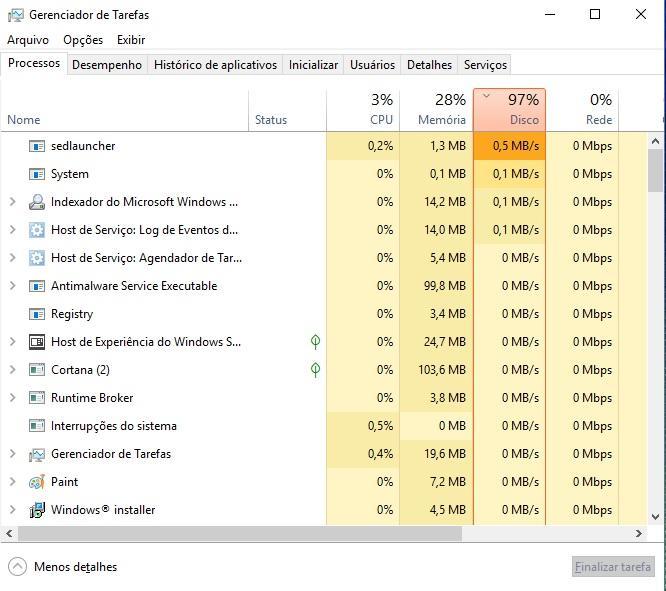Select the Processos tab
The image size is (666, 591).
[x=34, y=63]
